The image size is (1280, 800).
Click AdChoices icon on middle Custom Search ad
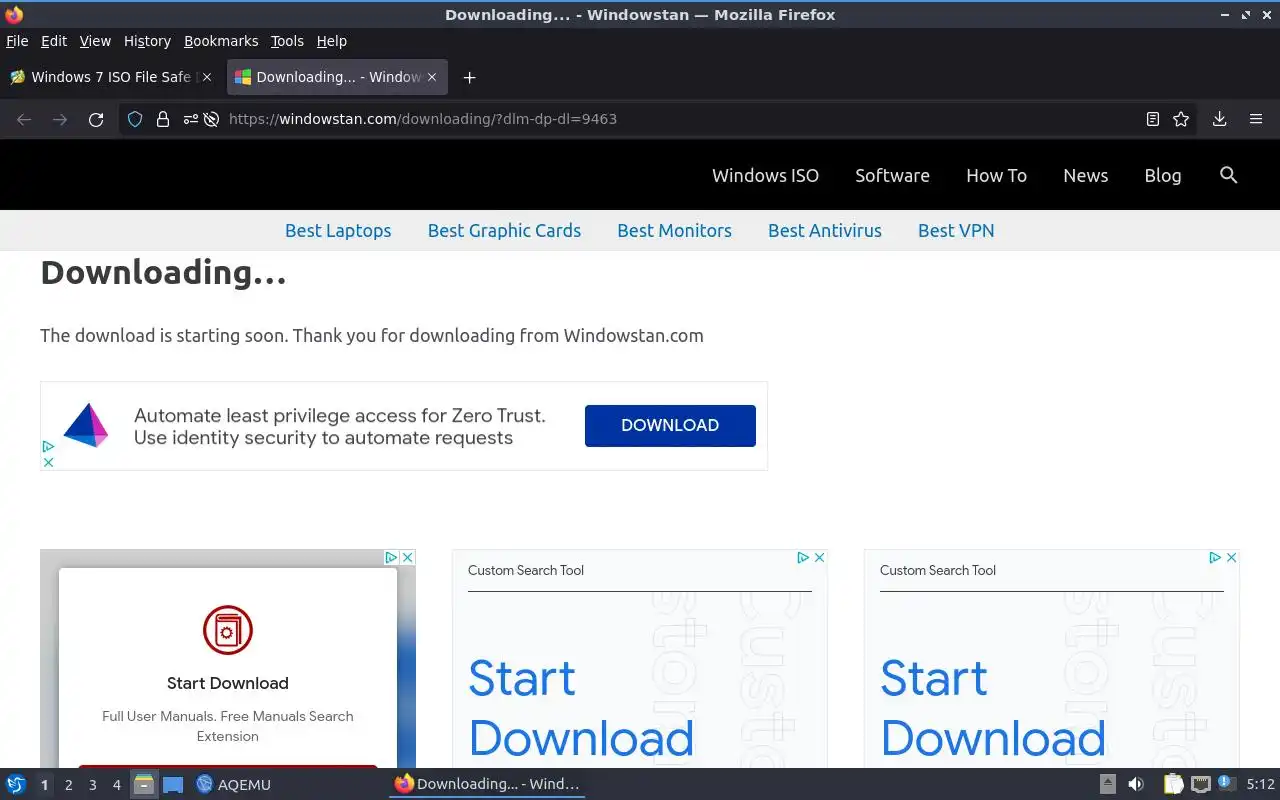click(x=803, y=557)
